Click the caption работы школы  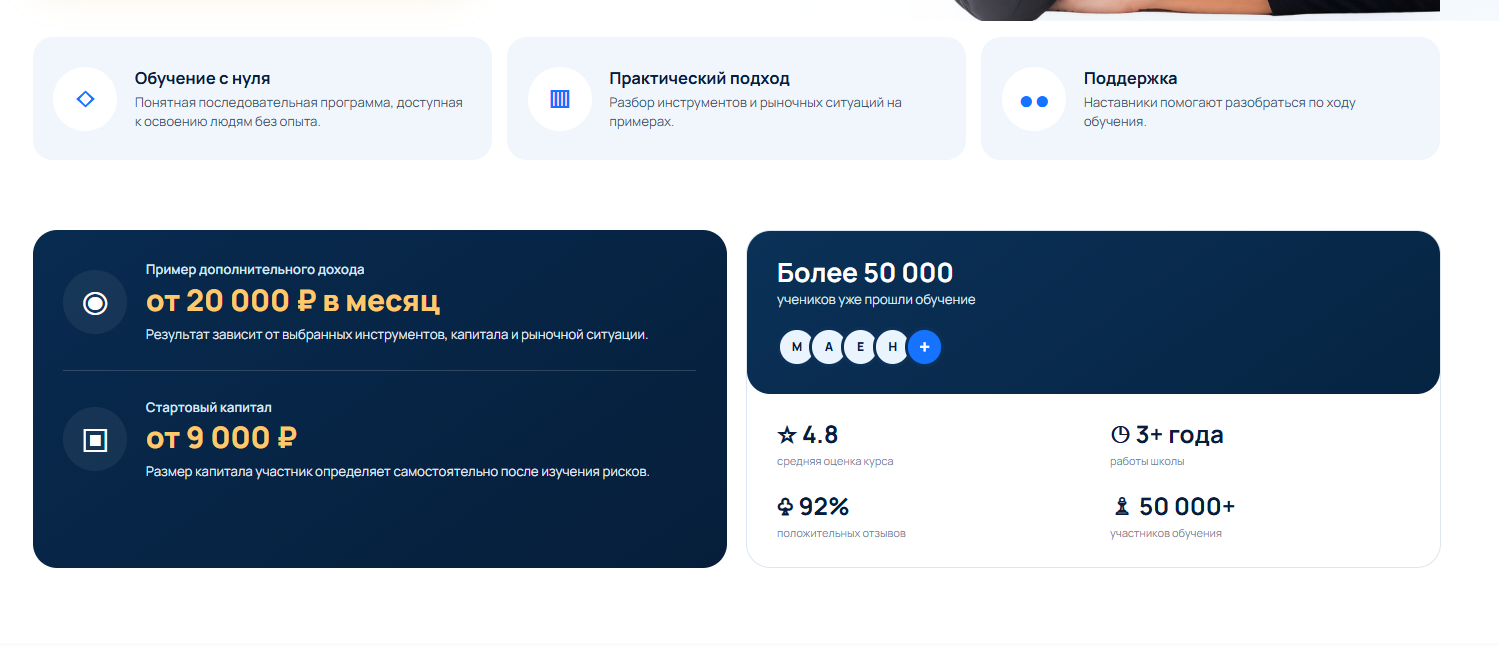click(1147, 462)
